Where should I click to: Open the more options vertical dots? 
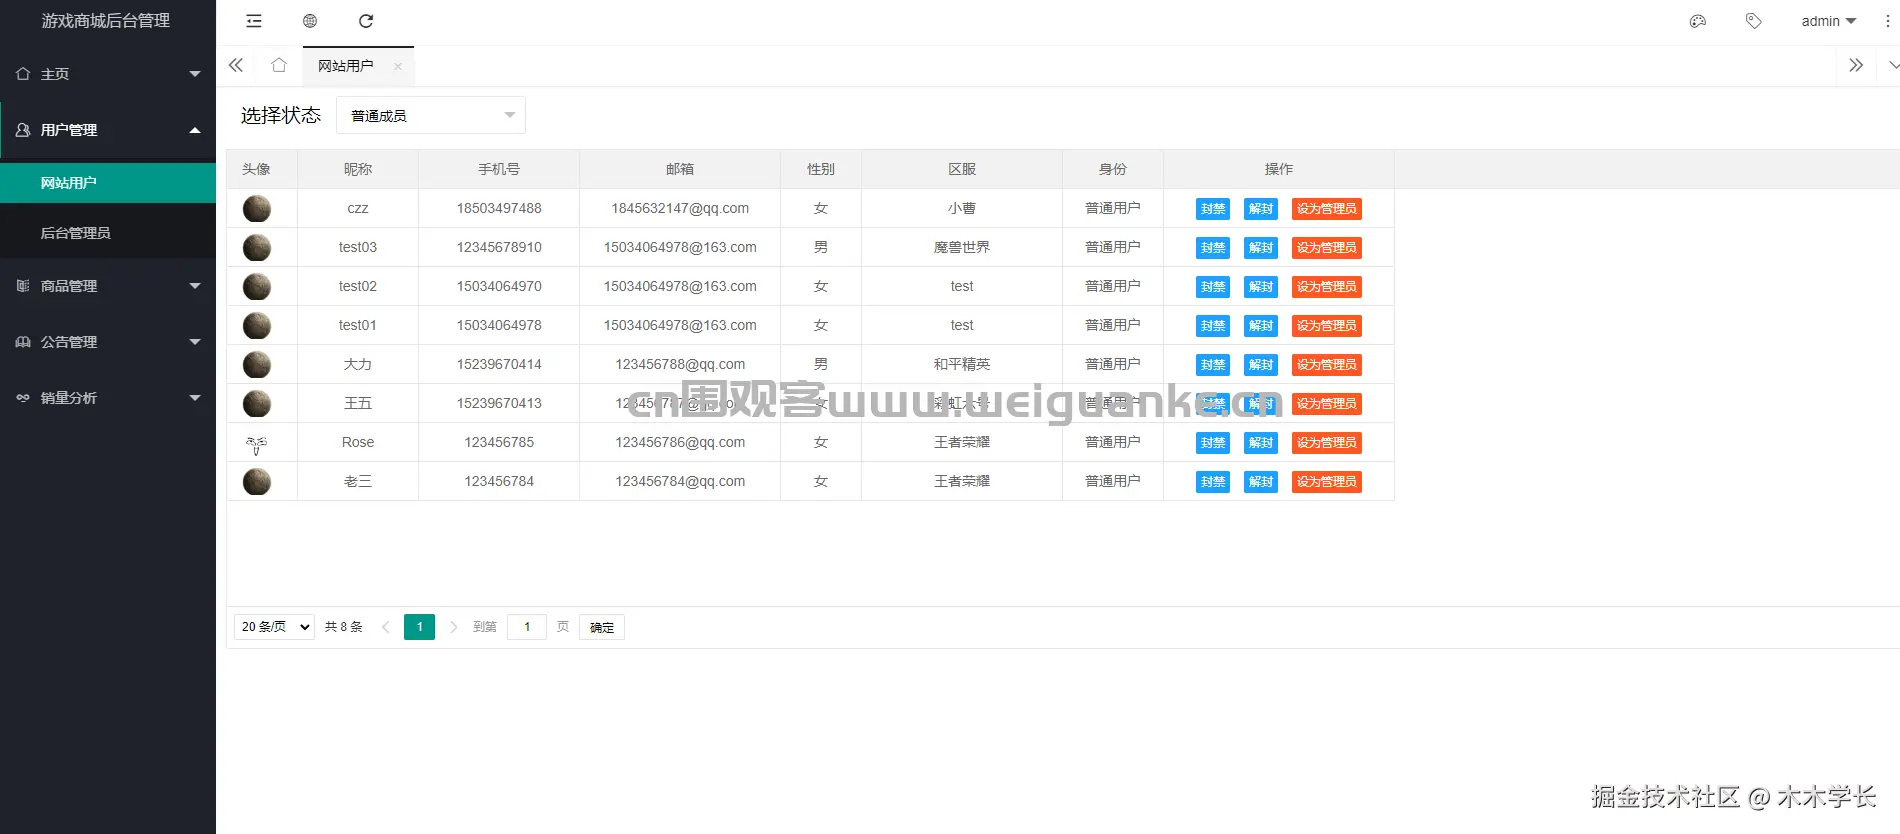[x=1887, y=21]
